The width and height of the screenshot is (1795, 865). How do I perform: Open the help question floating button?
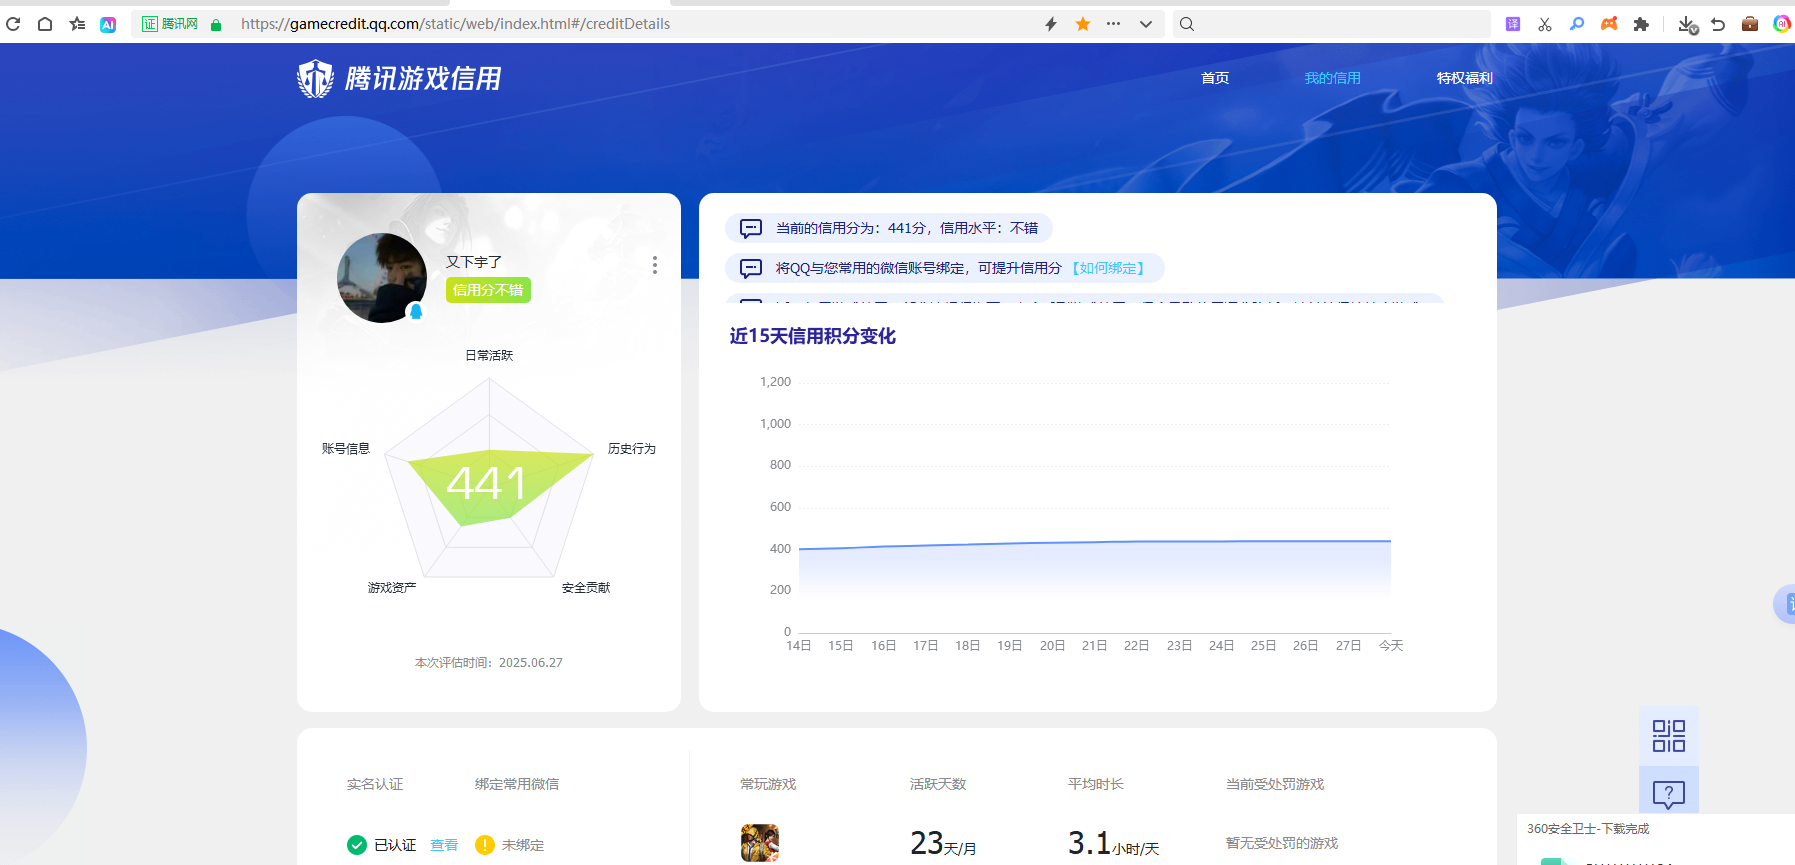click(x=1669, y=795)
